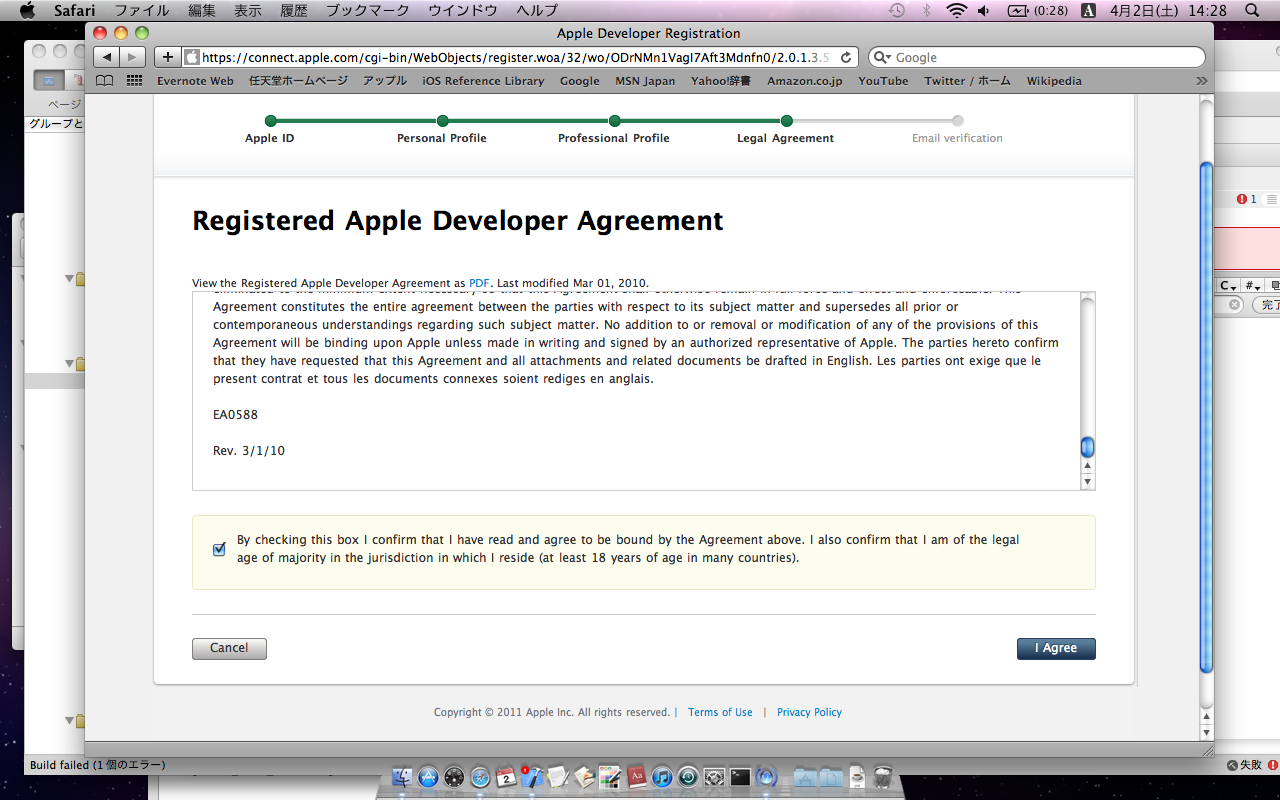Click the 'Legal Agreement' step label
1280x800 pixels.
coord(785,138)
